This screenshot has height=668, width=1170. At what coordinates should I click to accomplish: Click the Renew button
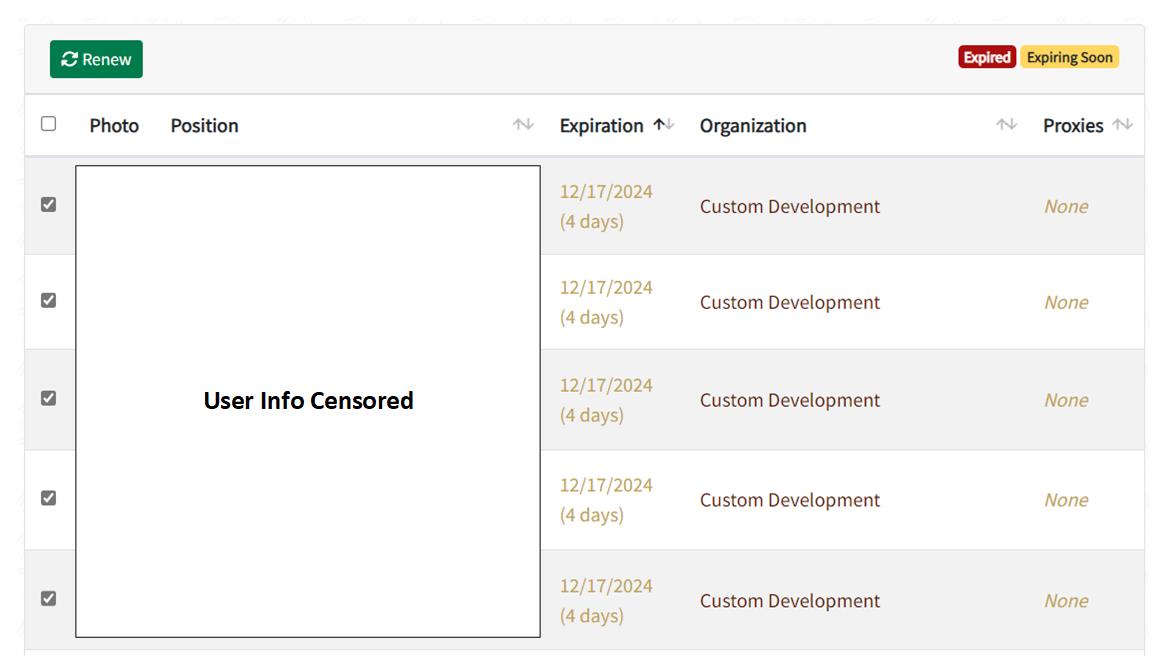96,59
